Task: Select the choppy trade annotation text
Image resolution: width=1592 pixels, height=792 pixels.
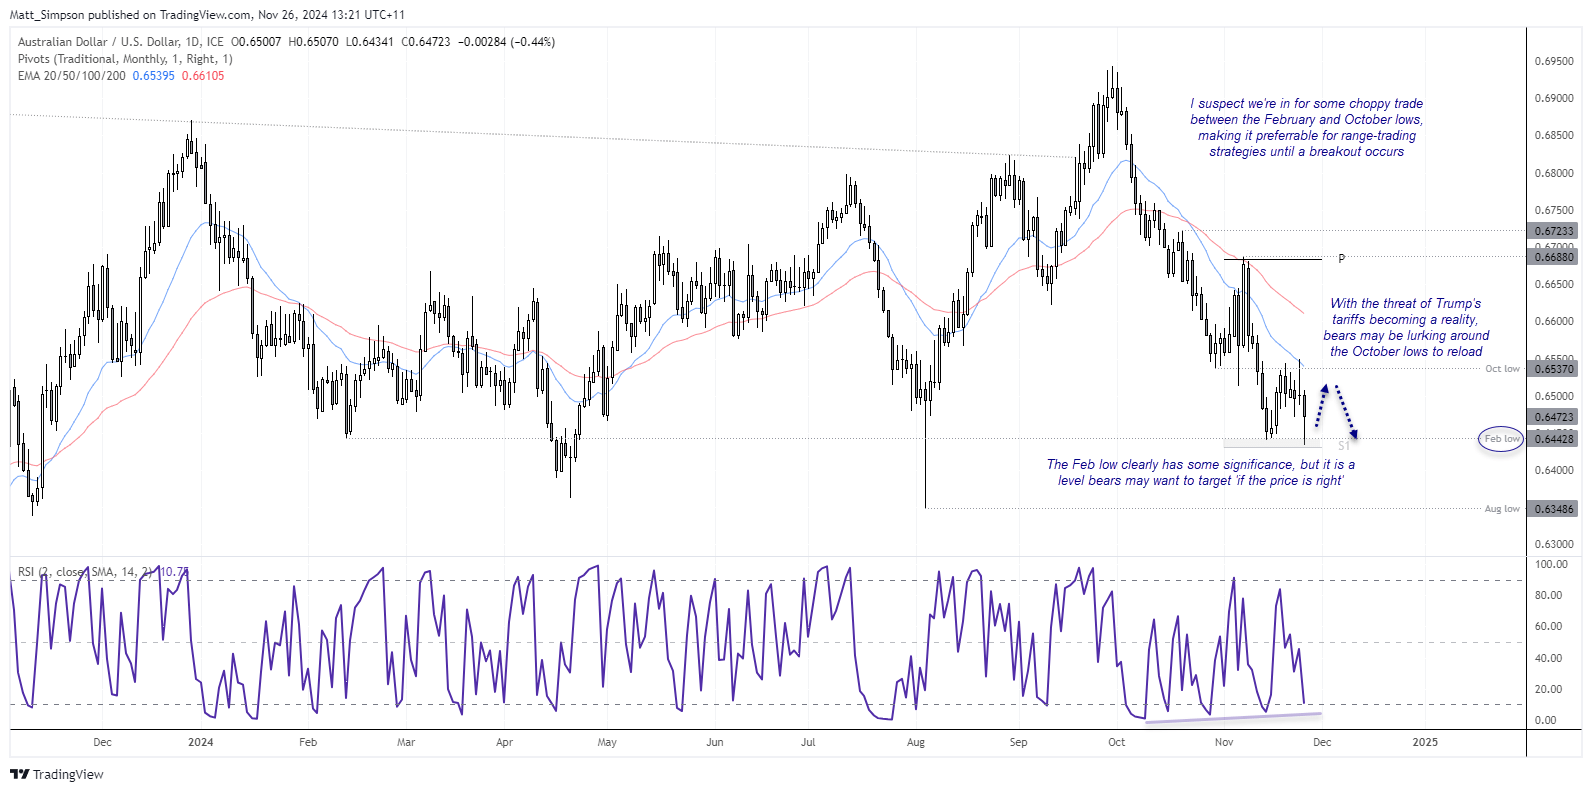Action: [x=1306, y=127]
